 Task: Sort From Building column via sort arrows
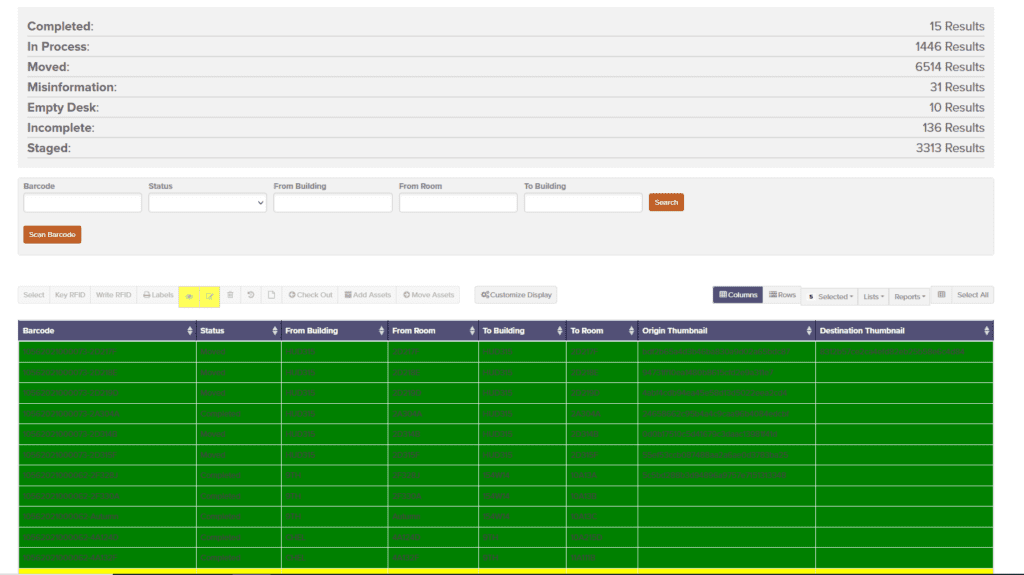381,331
